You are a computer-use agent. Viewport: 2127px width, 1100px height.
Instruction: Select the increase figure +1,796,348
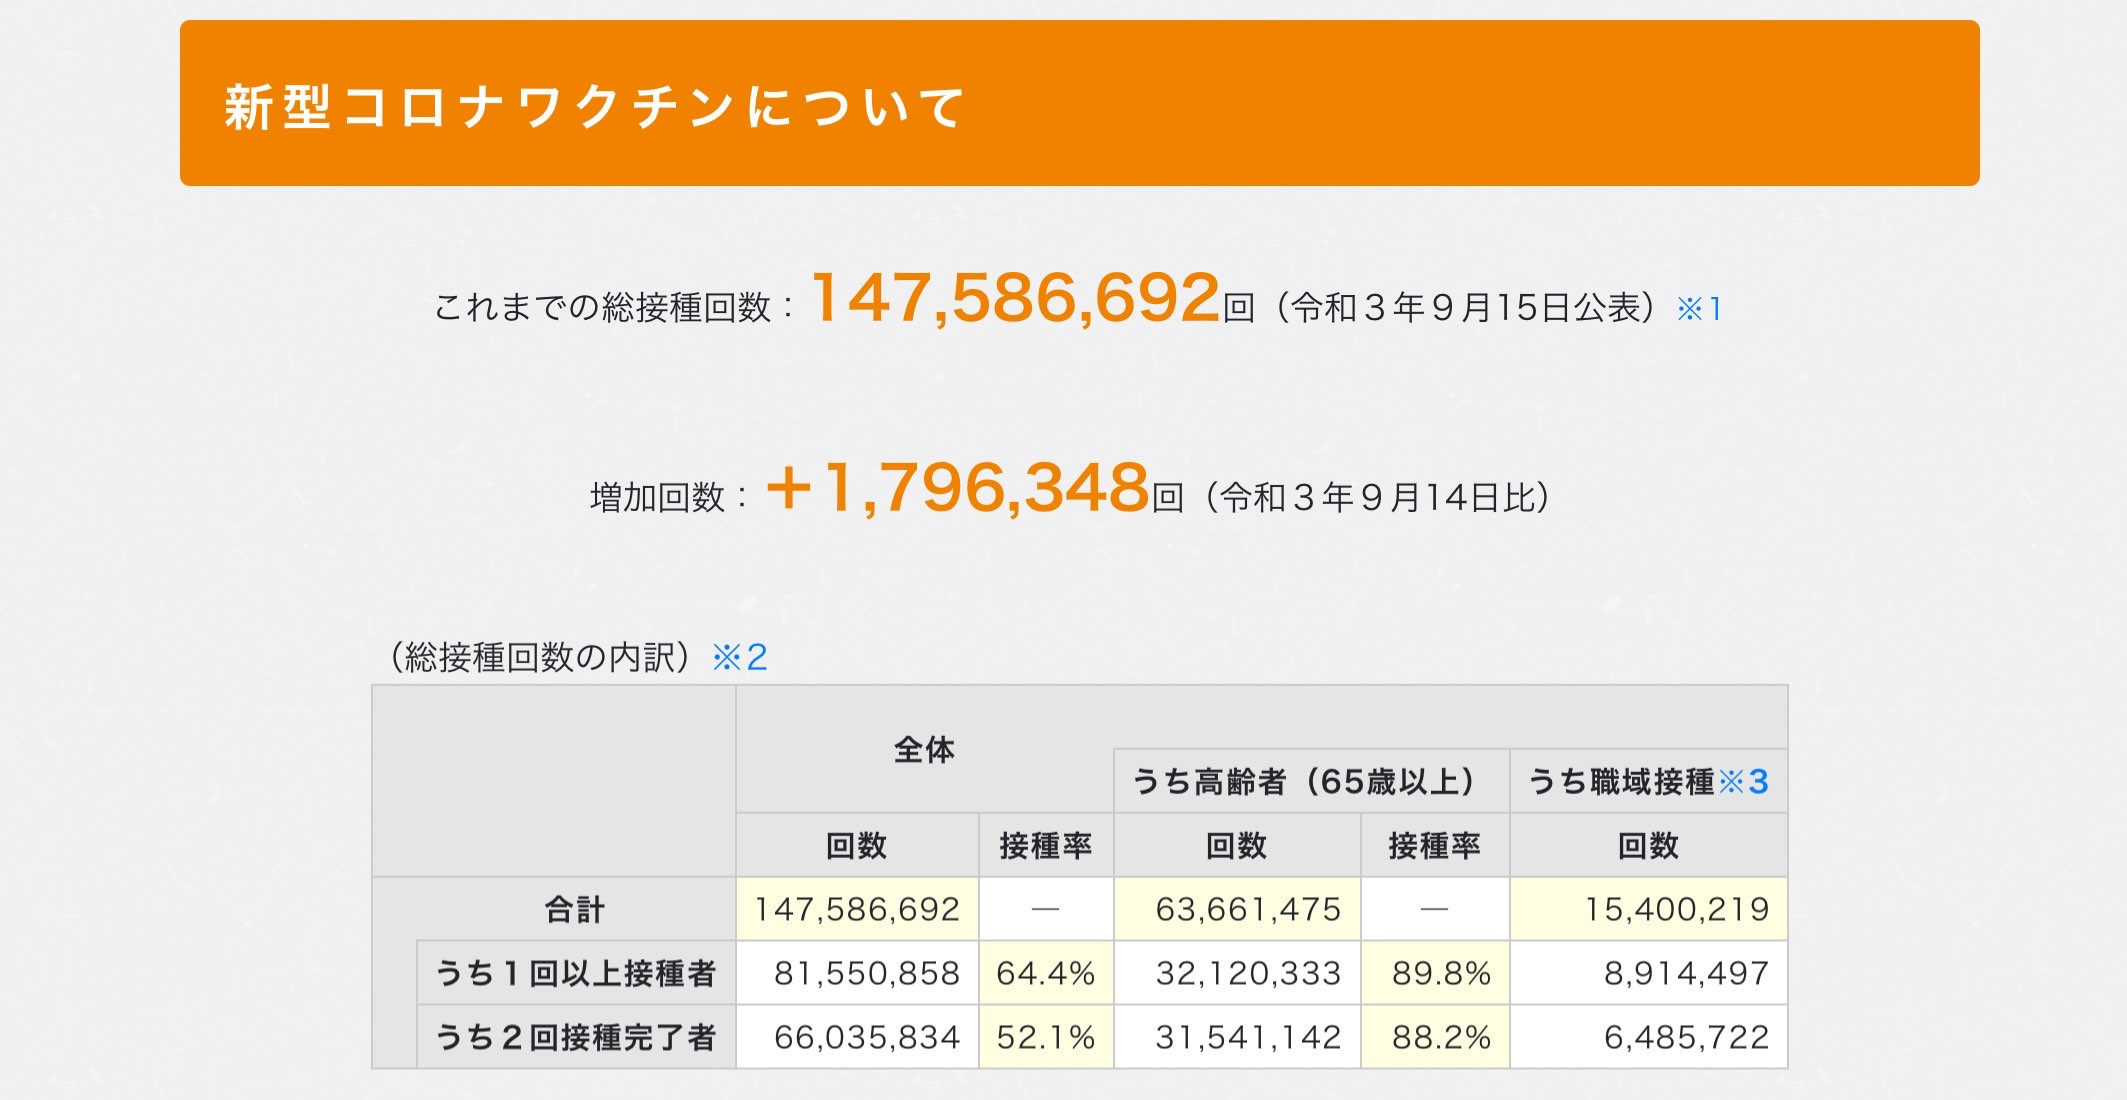point(958,487)
